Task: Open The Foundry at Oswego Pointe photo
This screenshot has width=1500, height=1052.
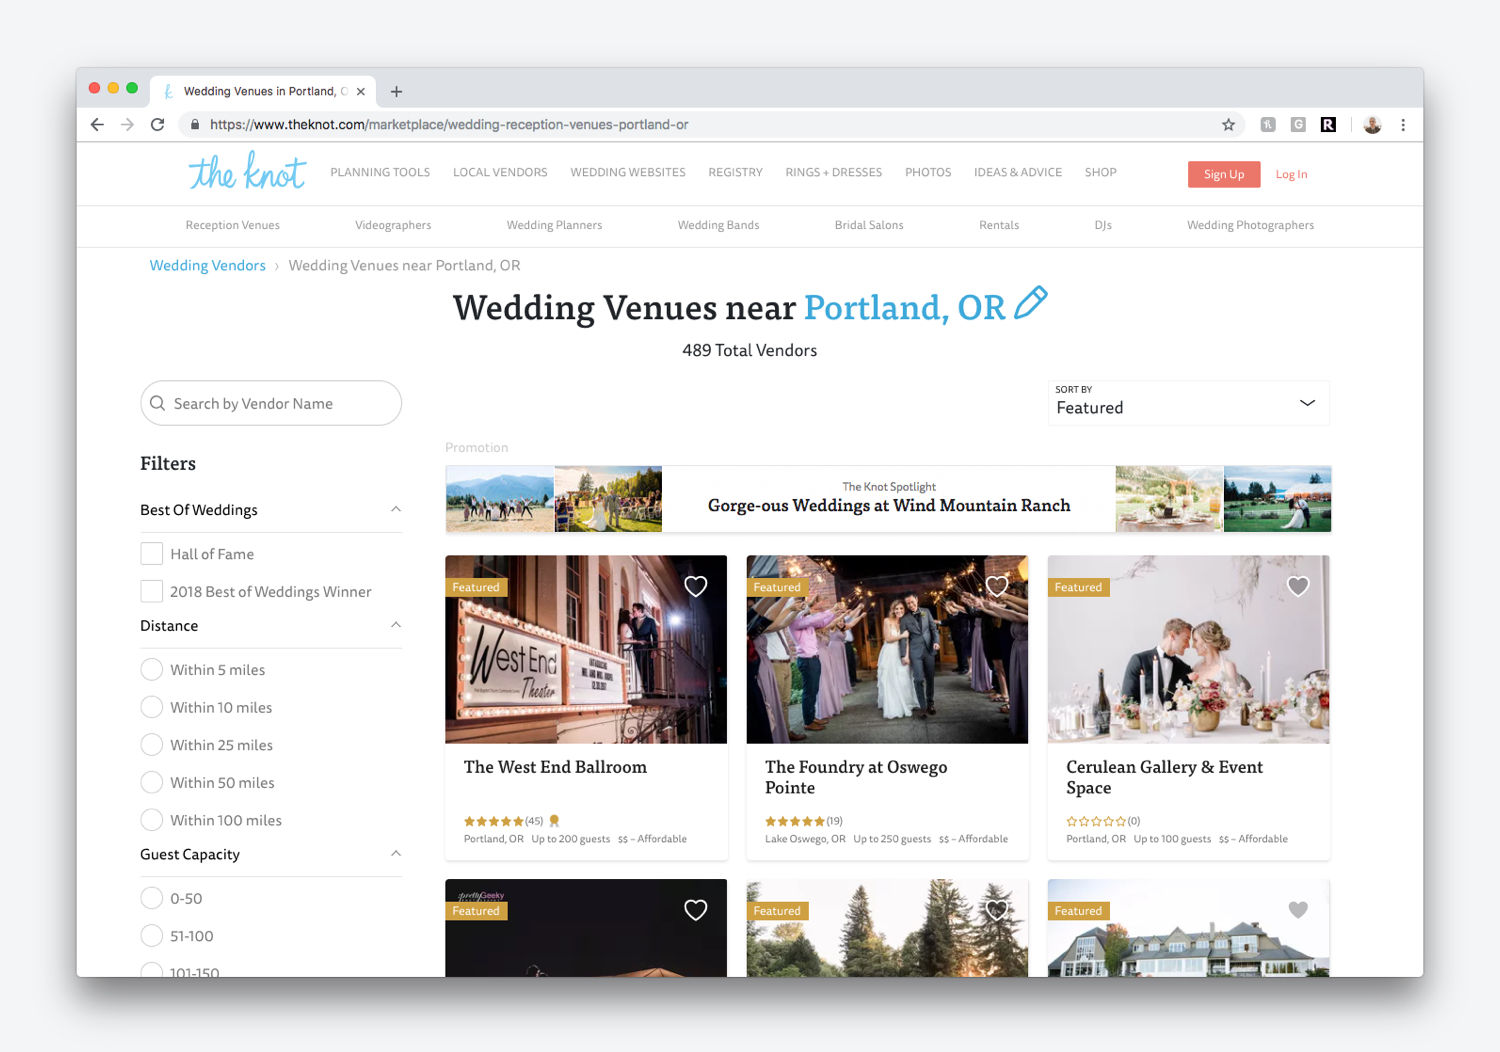Action: coord(887,649)
